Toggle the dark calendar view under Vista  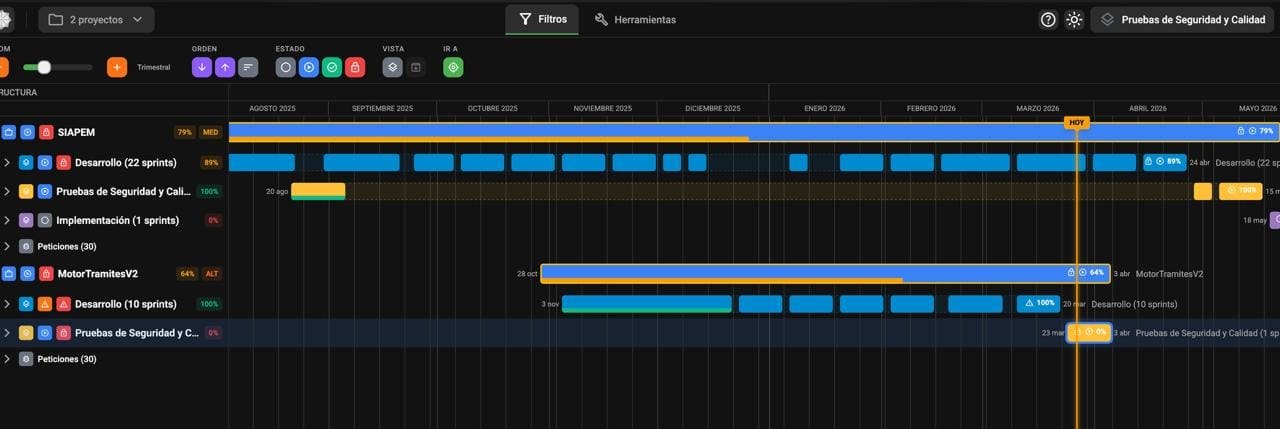coord(416,67)
